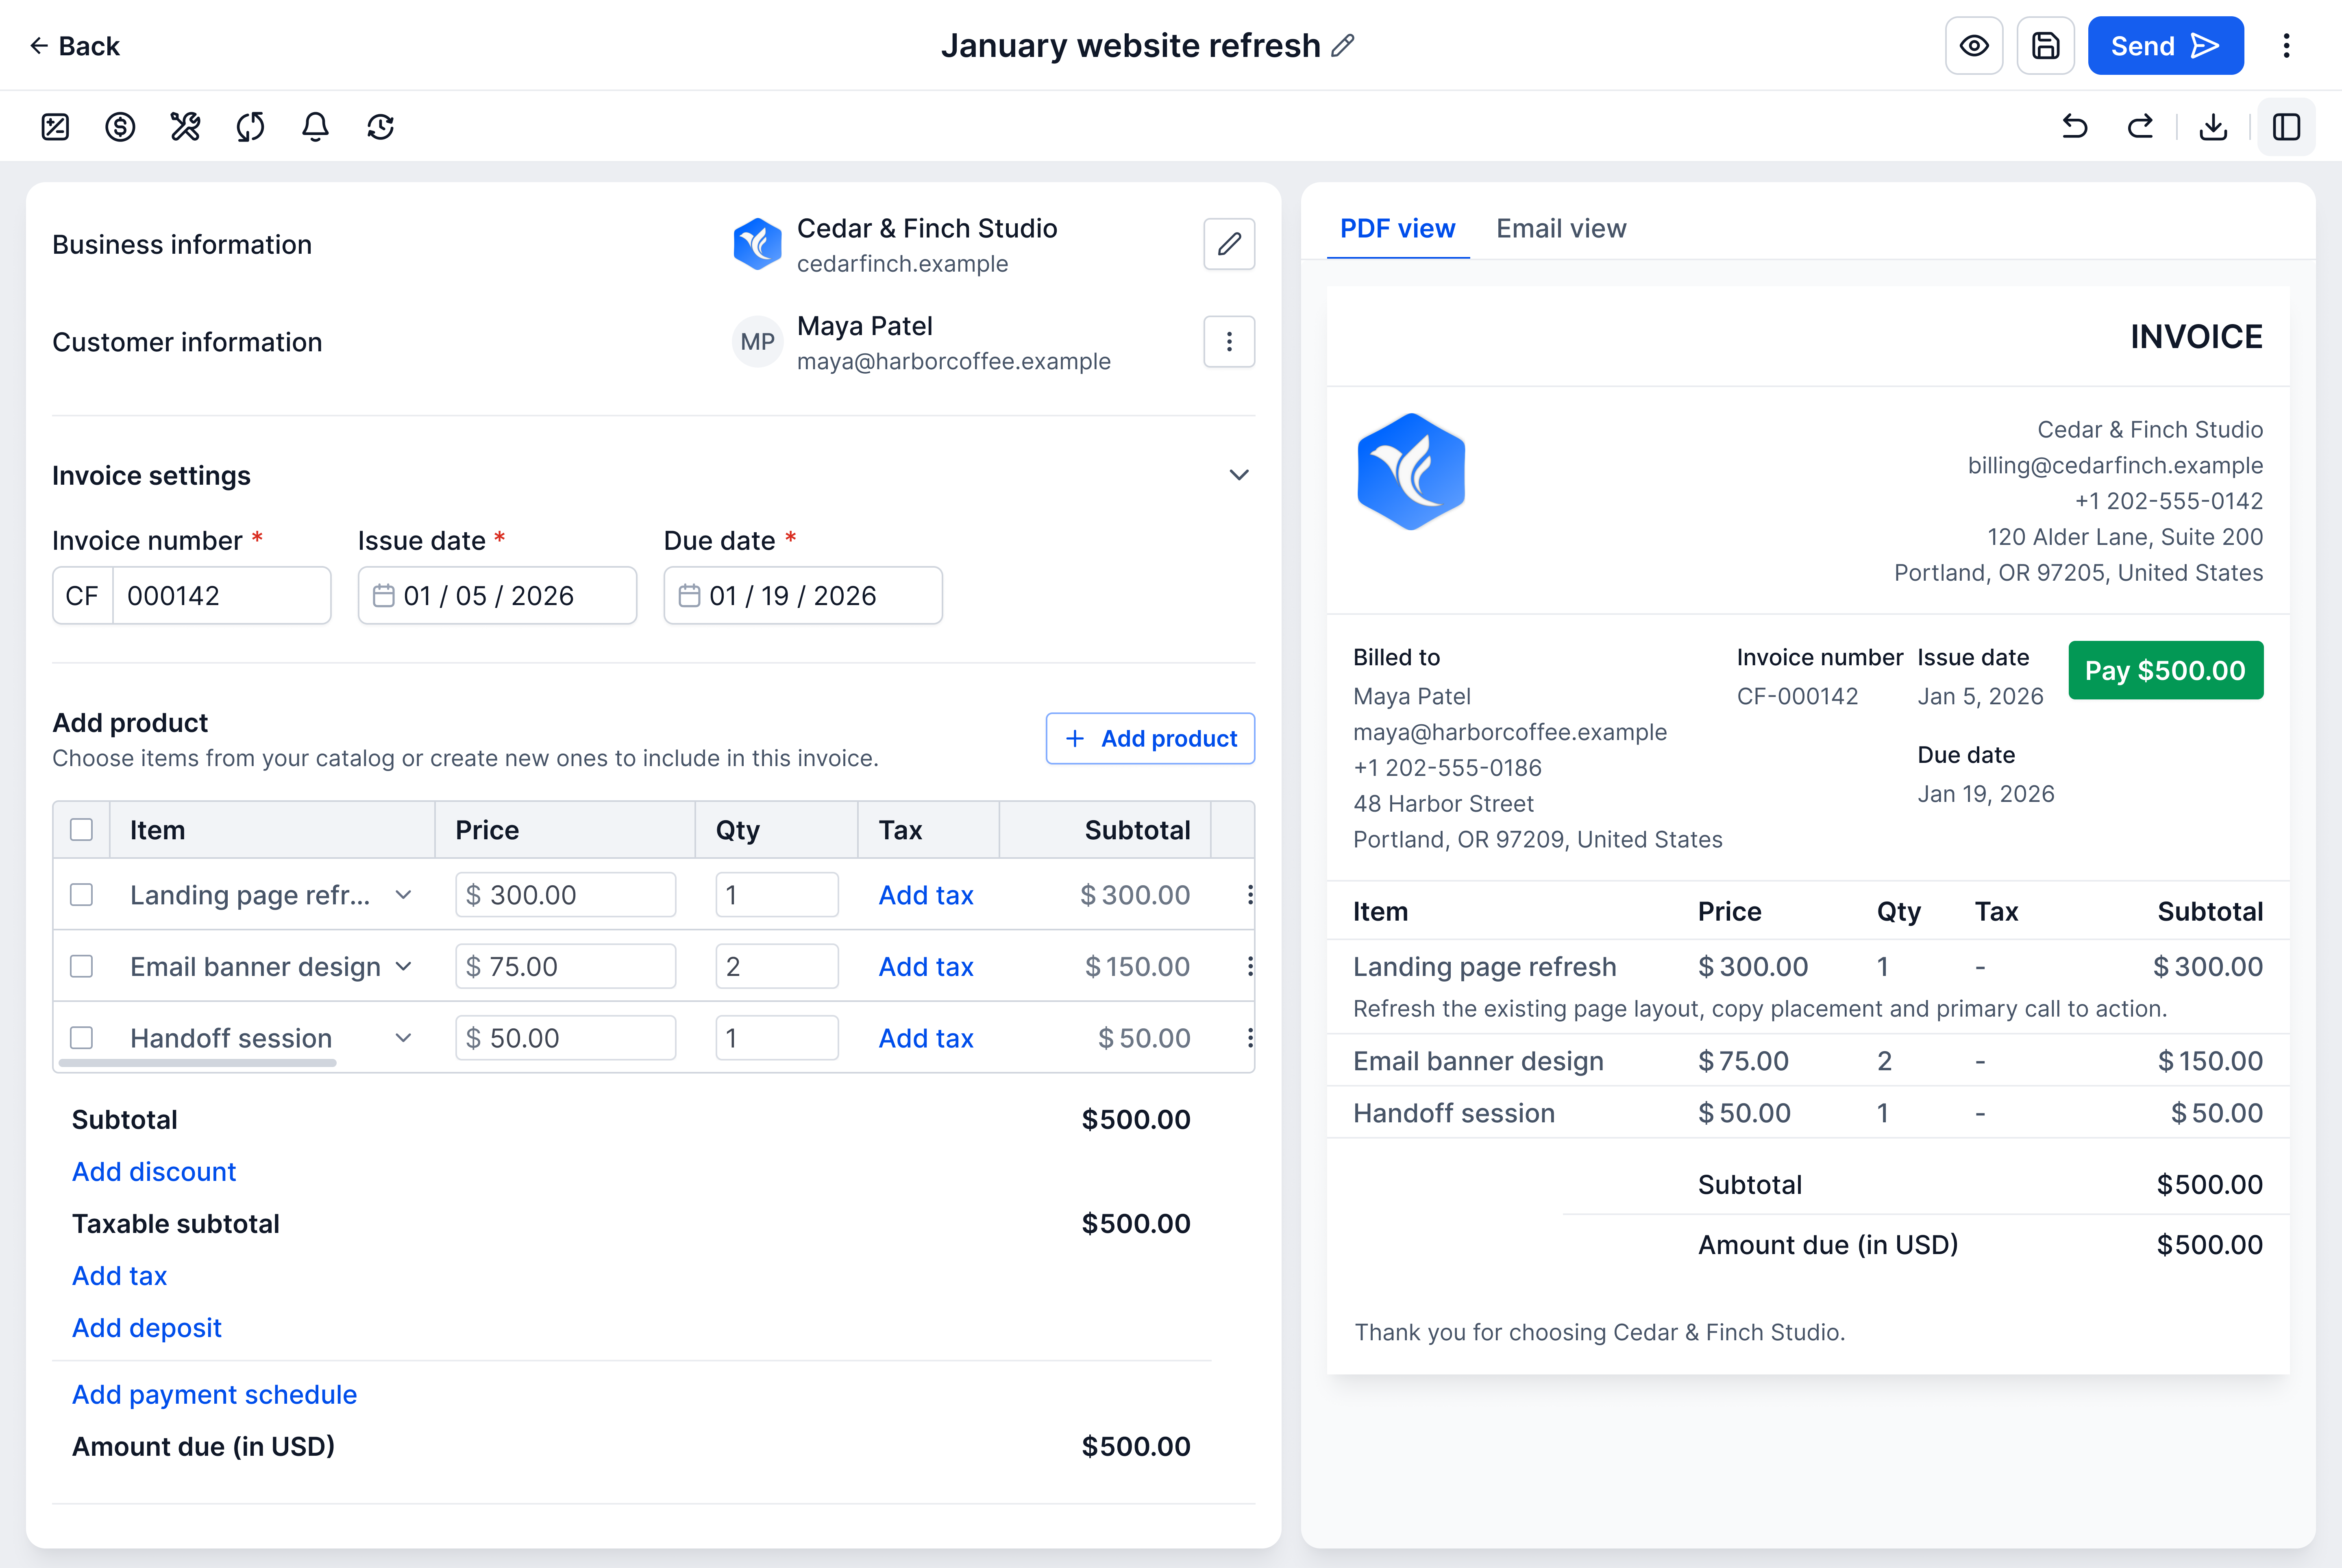
Task: Preview the invoice with the eye icon
Action: 1974,46
